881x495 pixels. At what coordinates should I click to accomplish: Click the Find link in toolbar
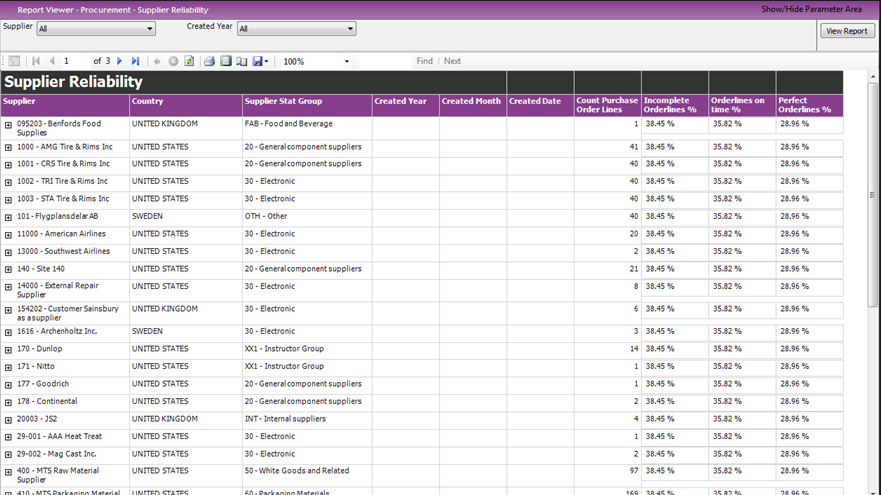[424, 61]
